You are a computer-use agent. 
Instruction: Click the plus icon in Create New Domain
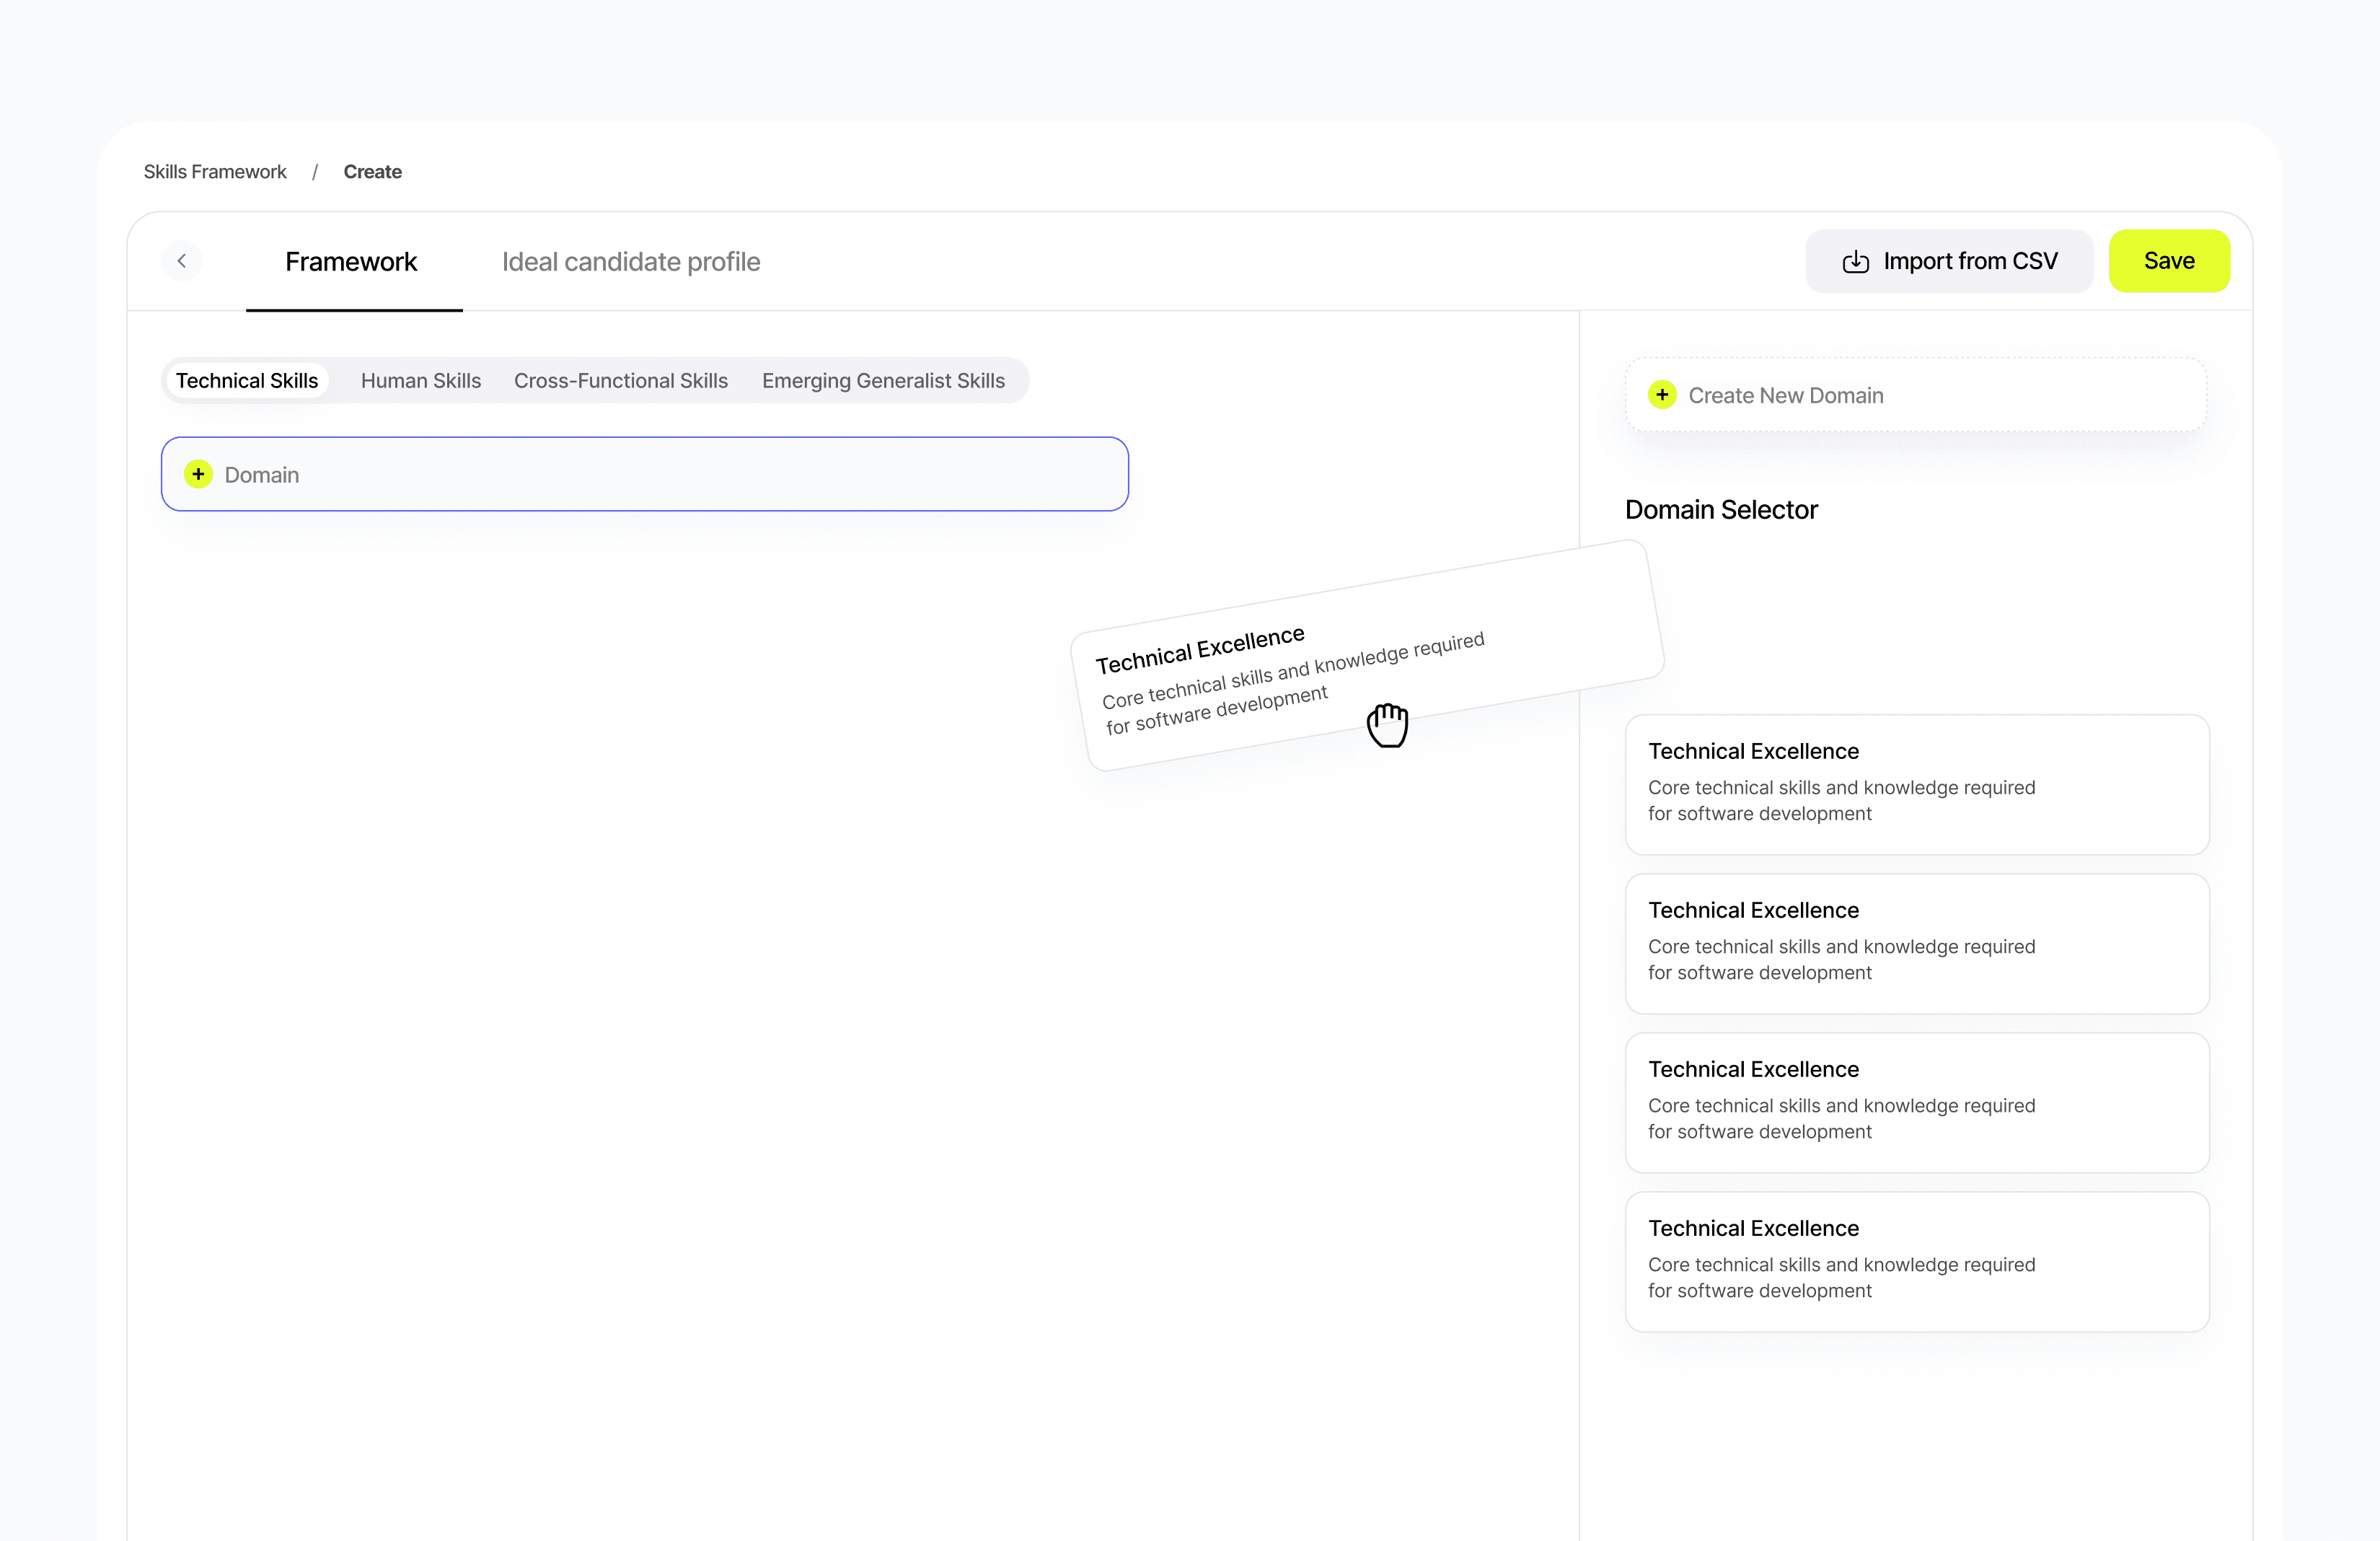(1662, 395)
